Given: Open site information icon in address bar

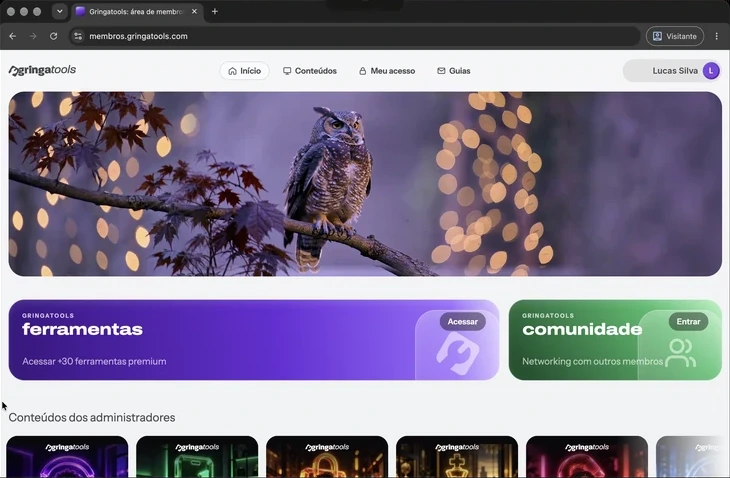Looking at the screenshot, I should click(78, 36).
